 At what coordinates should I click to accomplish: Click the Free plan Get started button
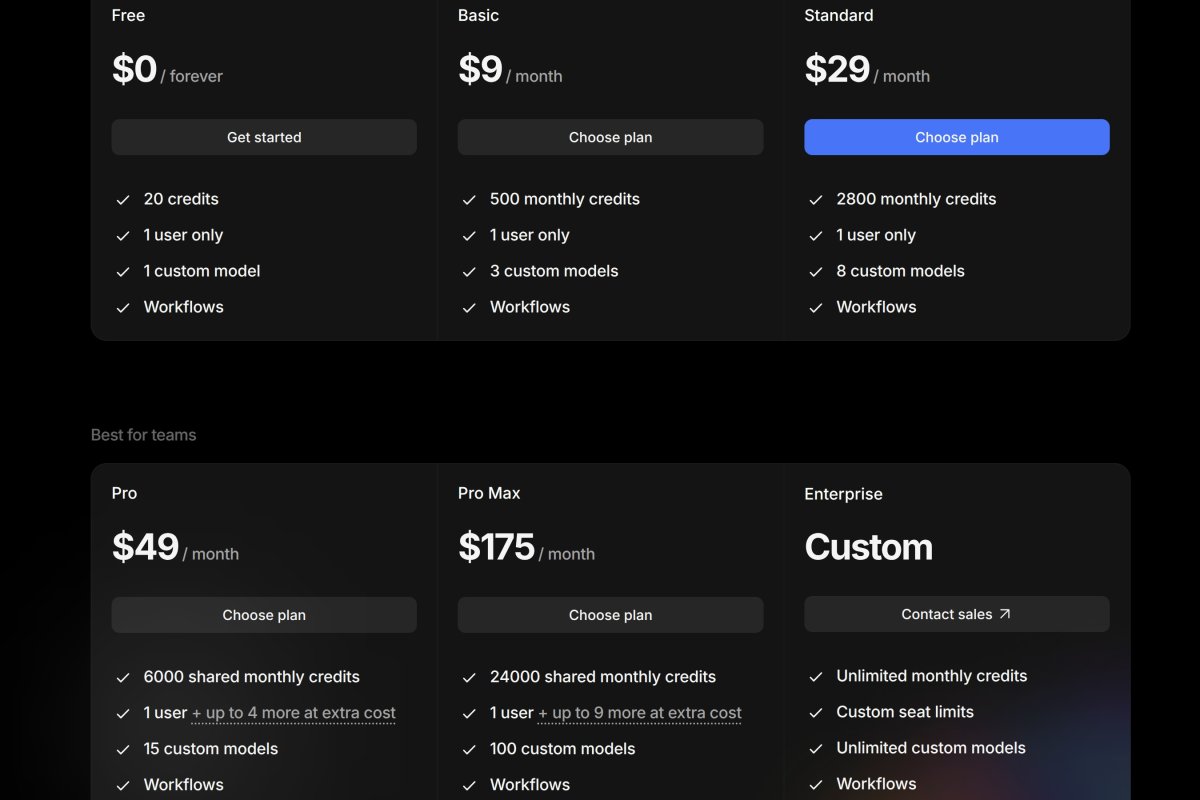(x=264, y=137)
